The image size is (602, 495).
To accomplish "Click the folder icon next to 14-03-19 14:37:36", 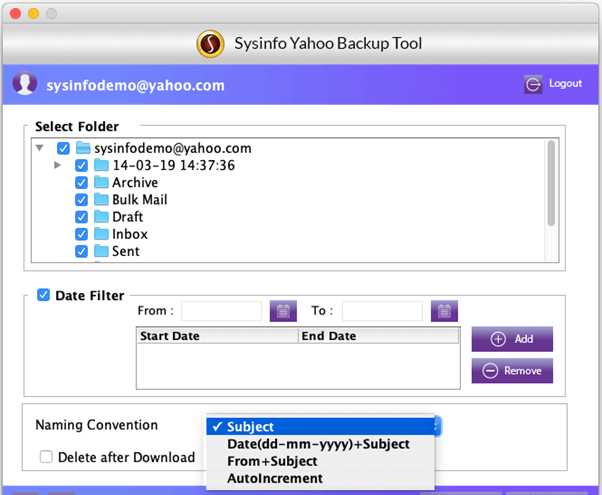I will pyautogui.click(x=101, y=165).
